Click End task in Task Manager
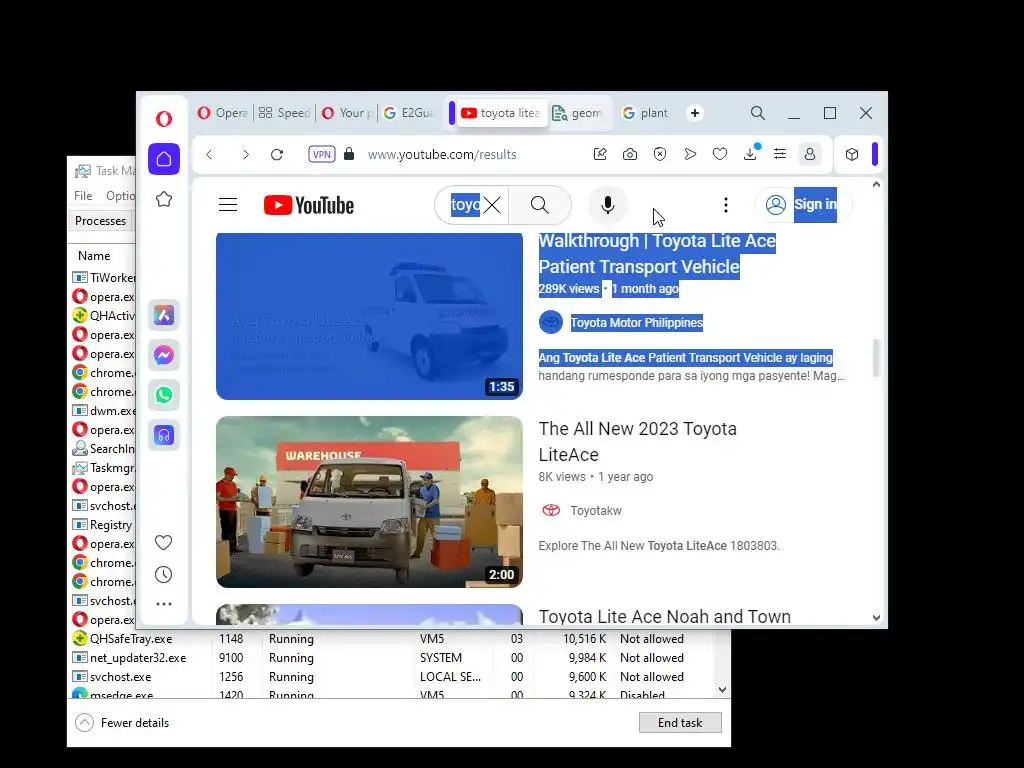 (680, 722)
